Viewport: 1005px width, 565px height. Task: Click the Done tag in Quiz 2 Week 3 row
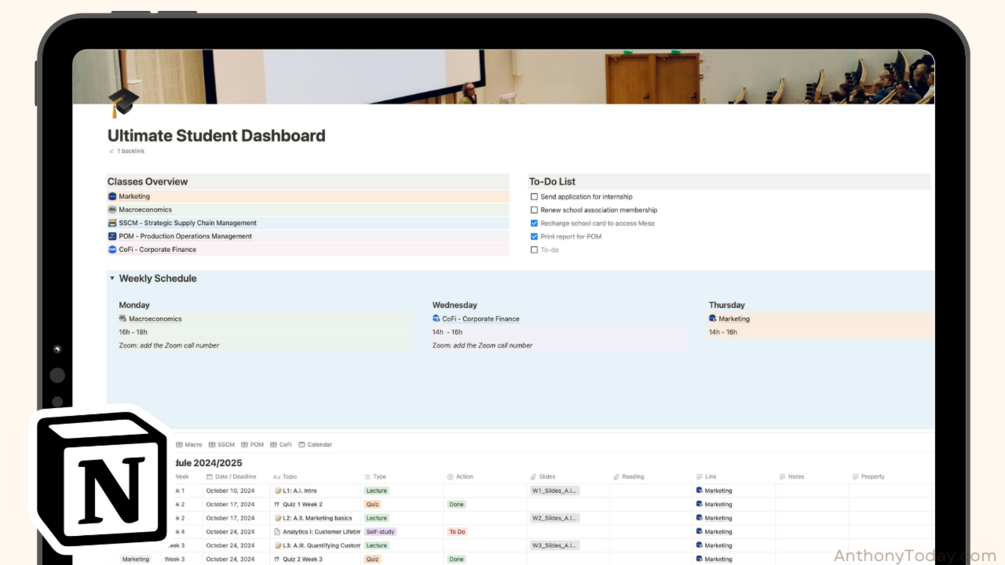coord(456,559)
